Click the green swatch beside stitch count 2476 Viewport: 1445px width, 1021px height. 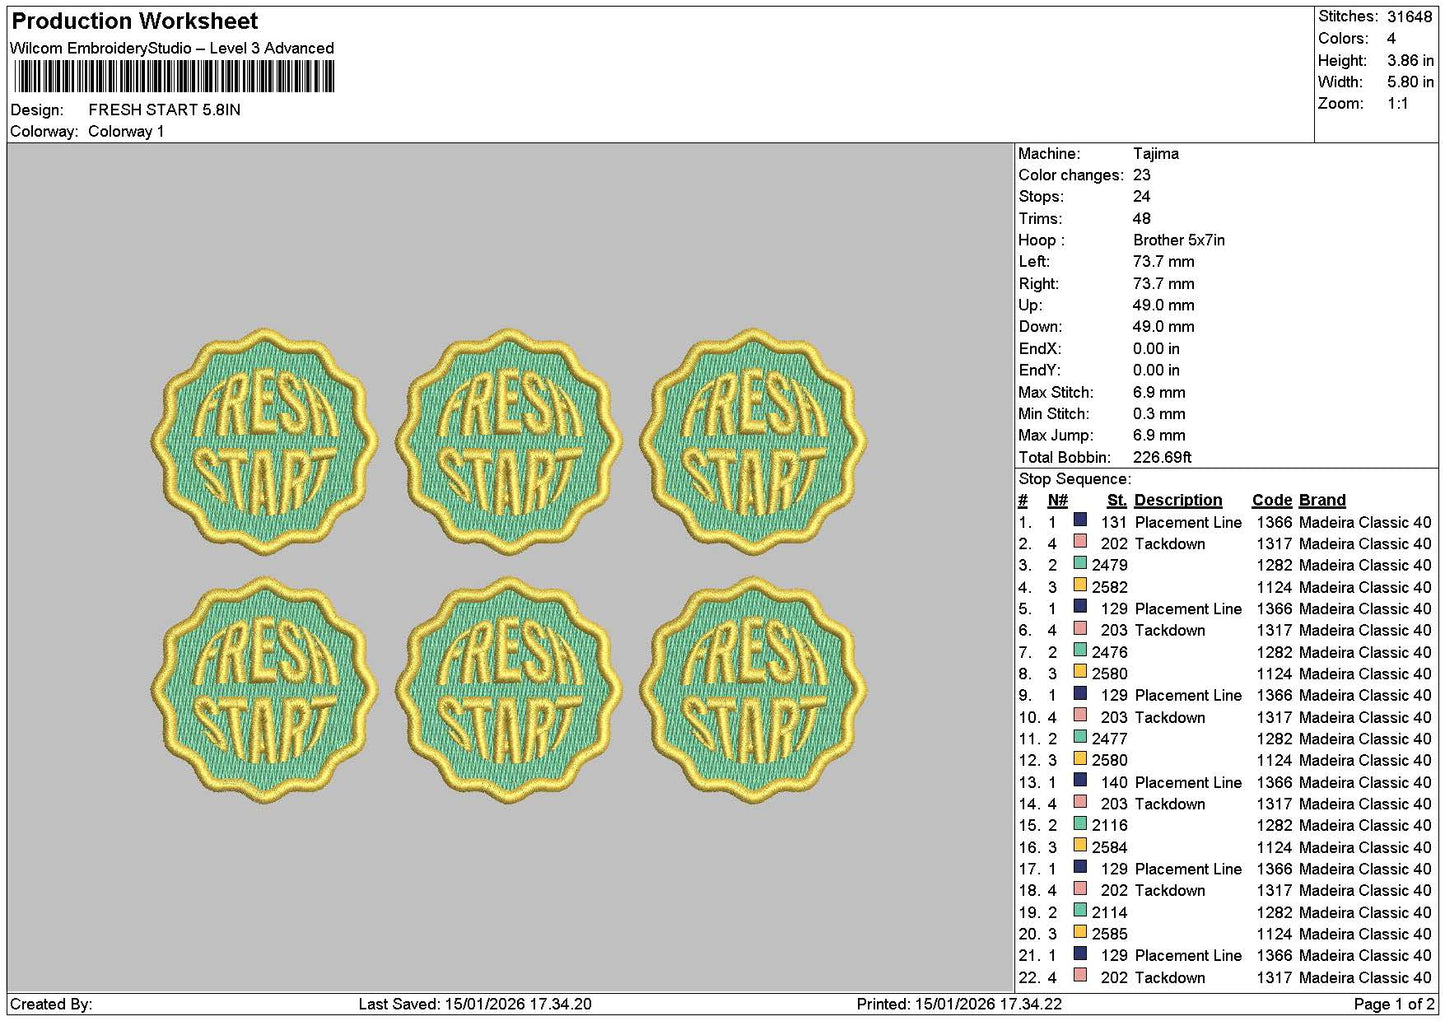[1080, 650]
